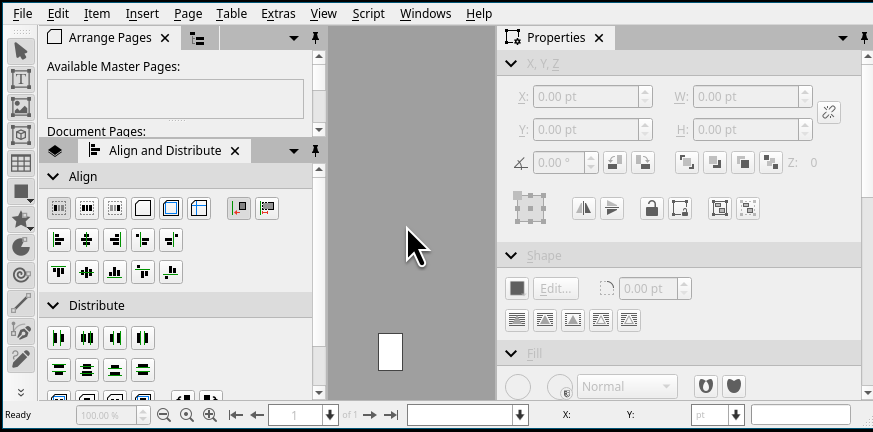Pick the Spiral tool
Image resolution: width=873 pixels, height=432 pixels.
(x=20, y=274)
